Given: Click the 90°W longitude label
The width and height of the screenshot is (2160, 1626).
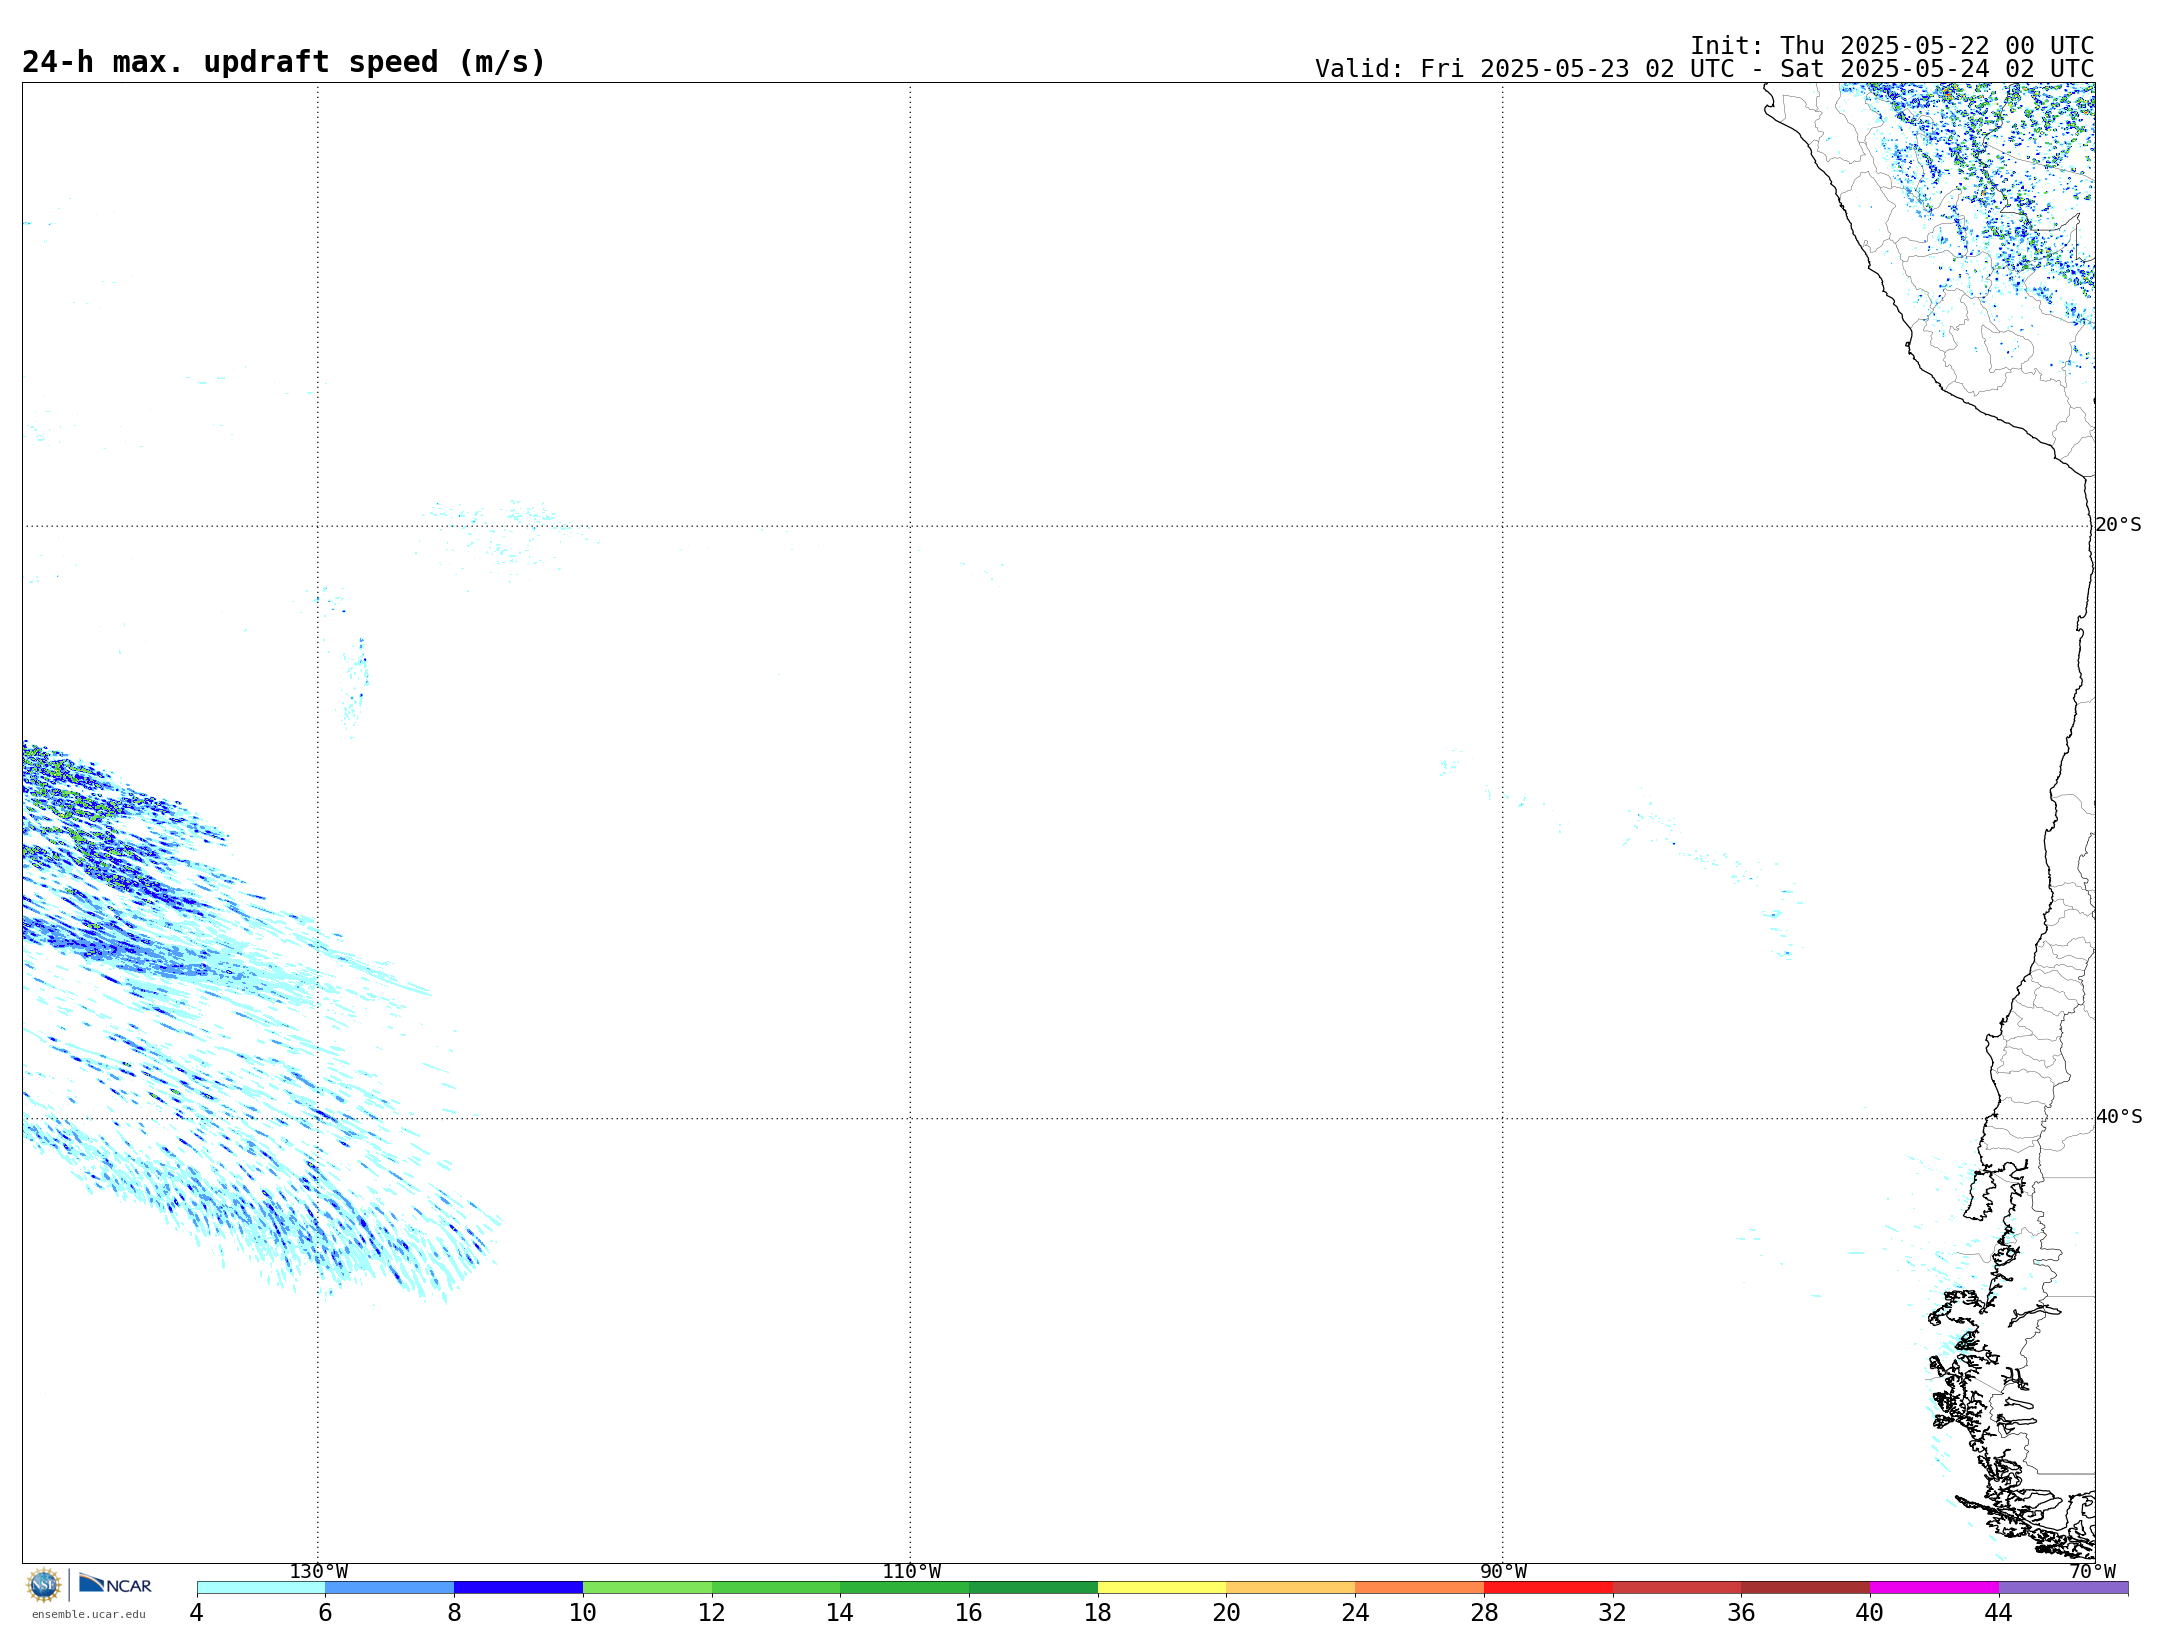Looking at the screenshot, I should (1503, 1572).
